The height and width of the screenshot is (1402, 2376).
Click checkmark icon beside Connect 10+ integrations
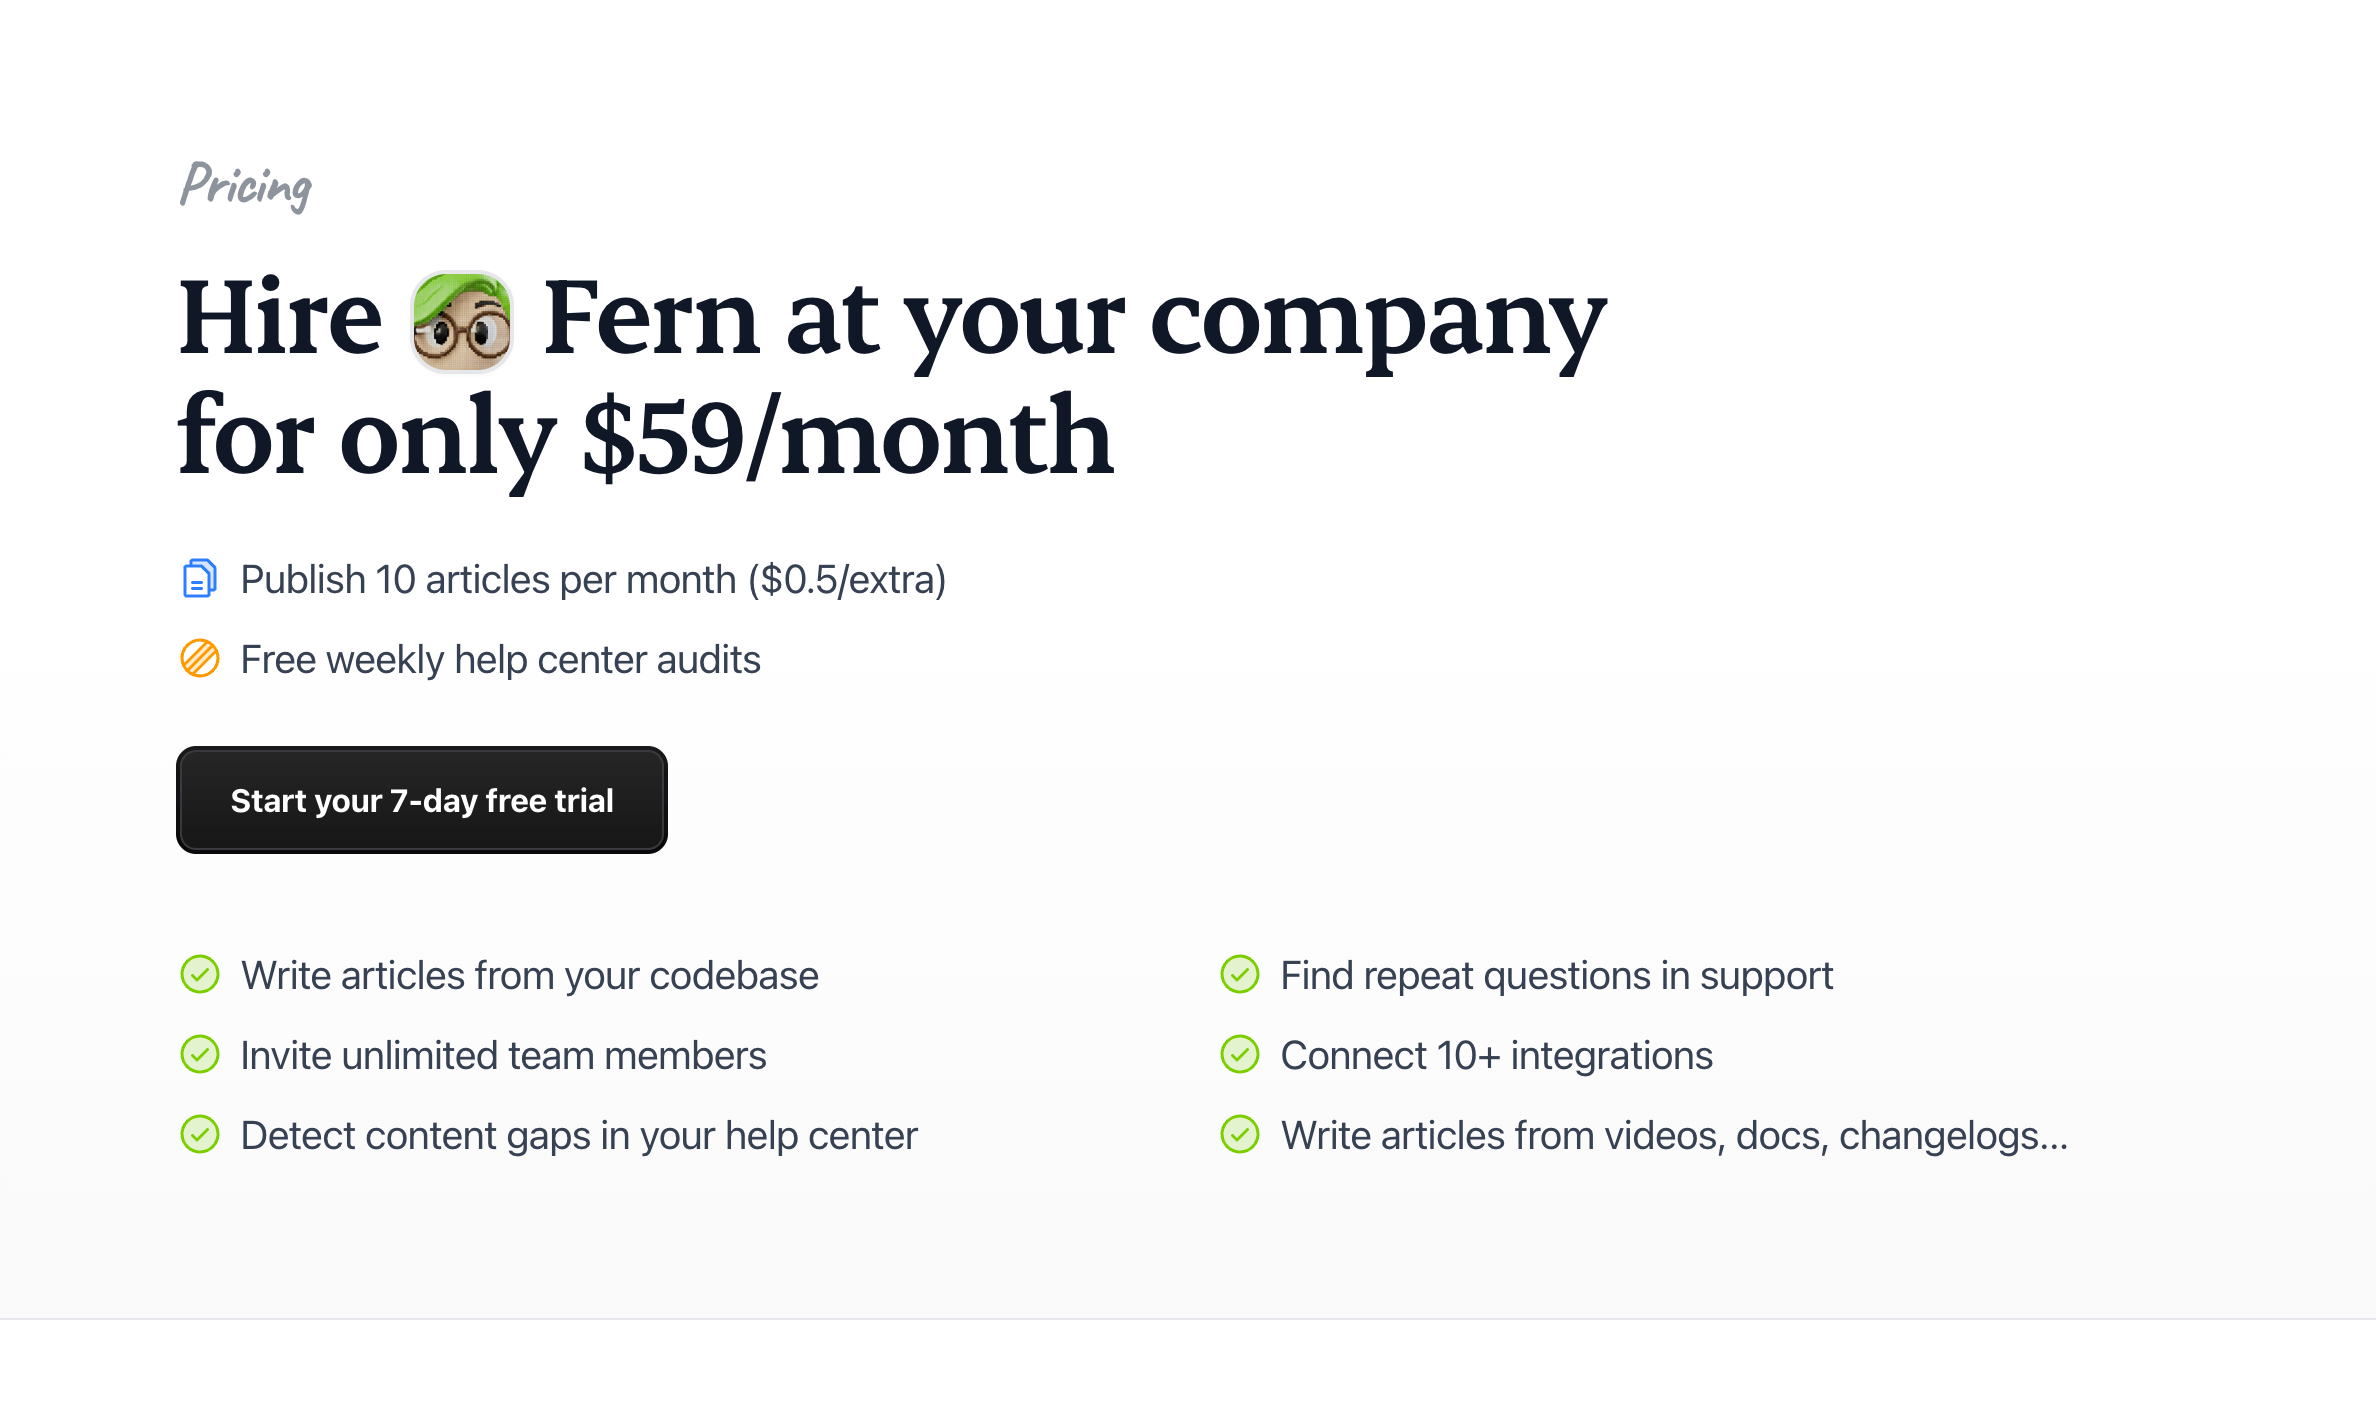[1240, 1055]
